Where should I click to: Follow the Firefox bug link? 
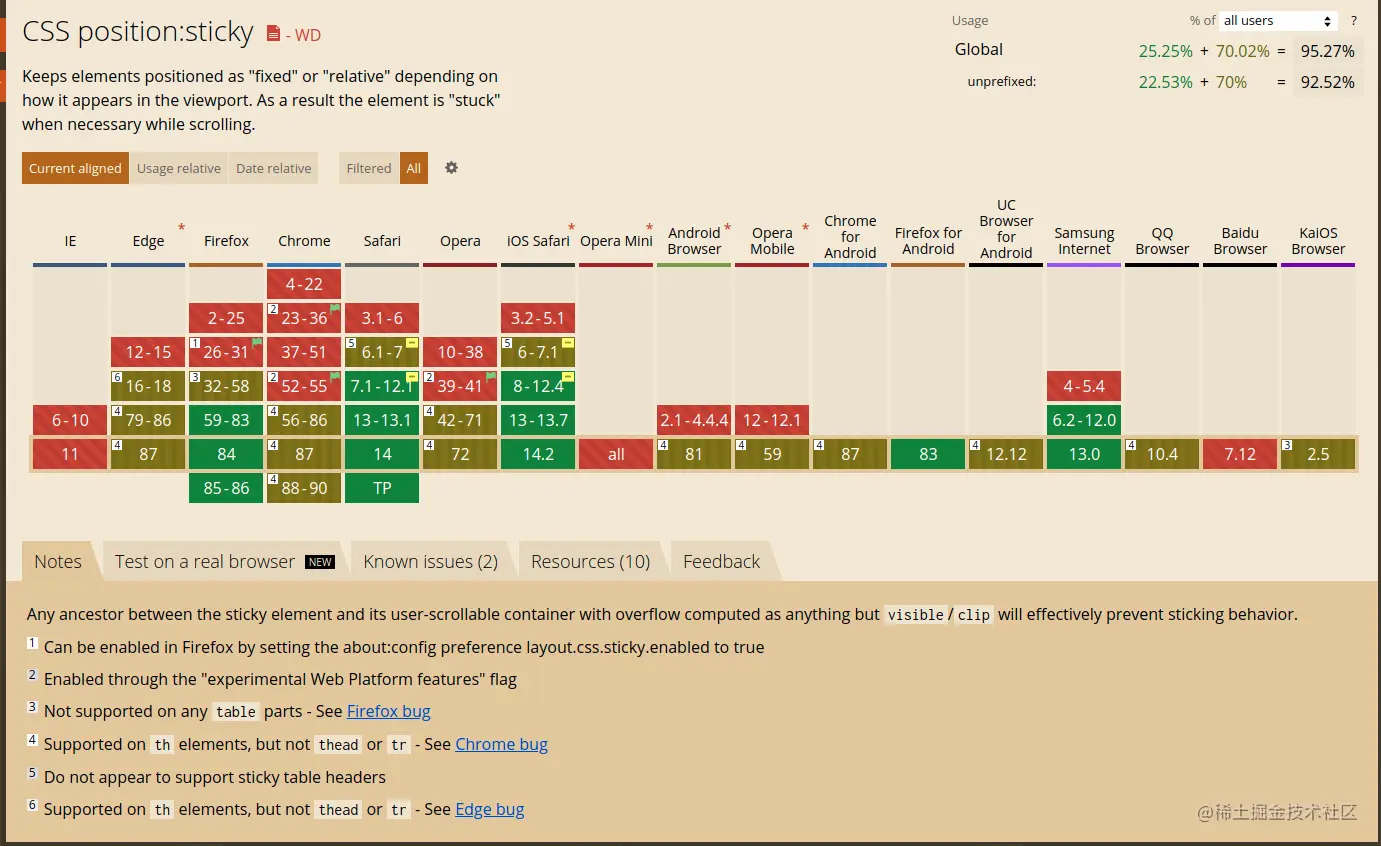coord(389,711)
